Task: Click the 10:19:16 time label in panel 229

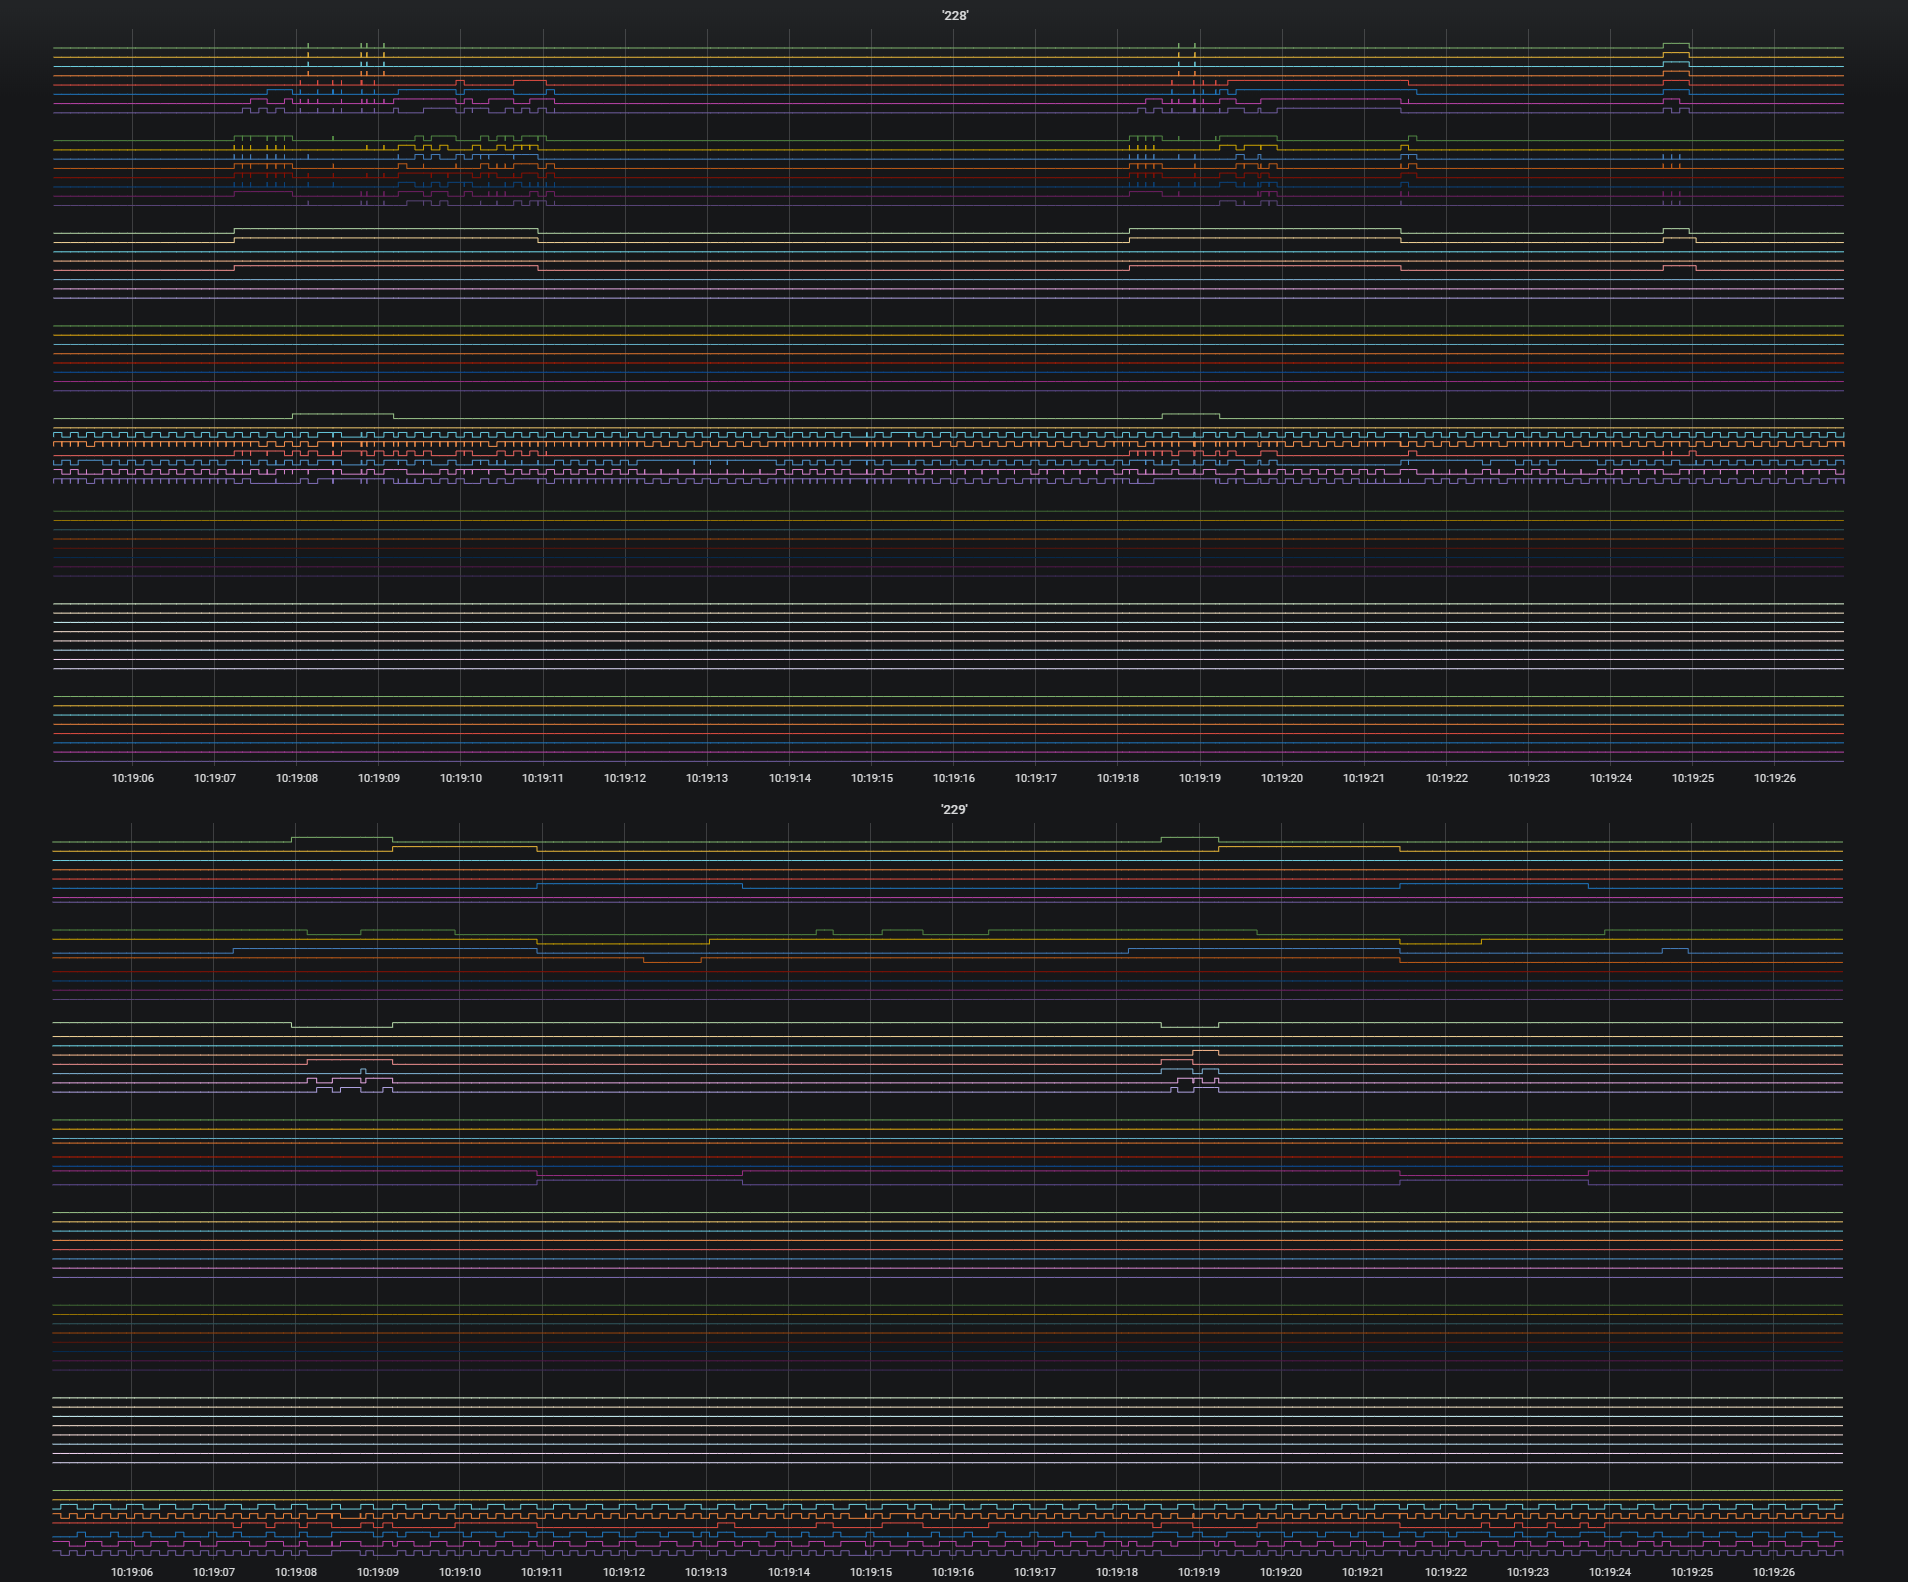Action: click(x=953, y=1572)
